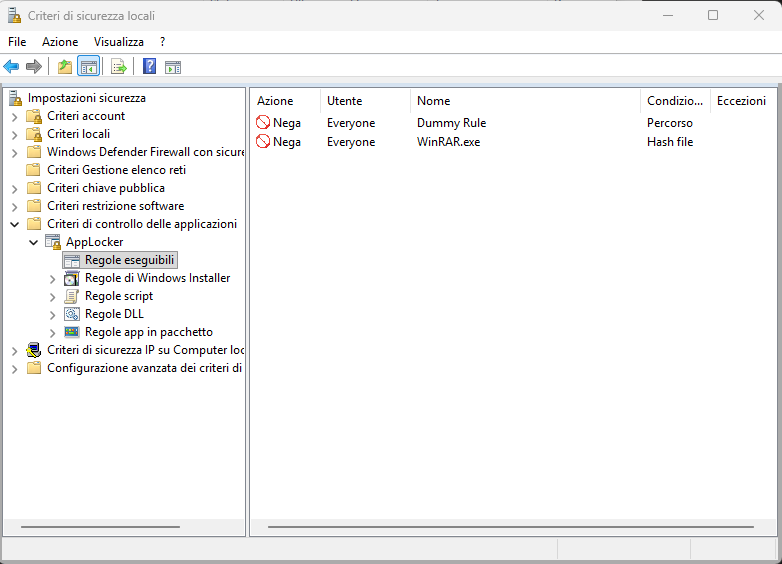Sort by the Azione column header
Screen dimensions: 782x564
point(285,101)
